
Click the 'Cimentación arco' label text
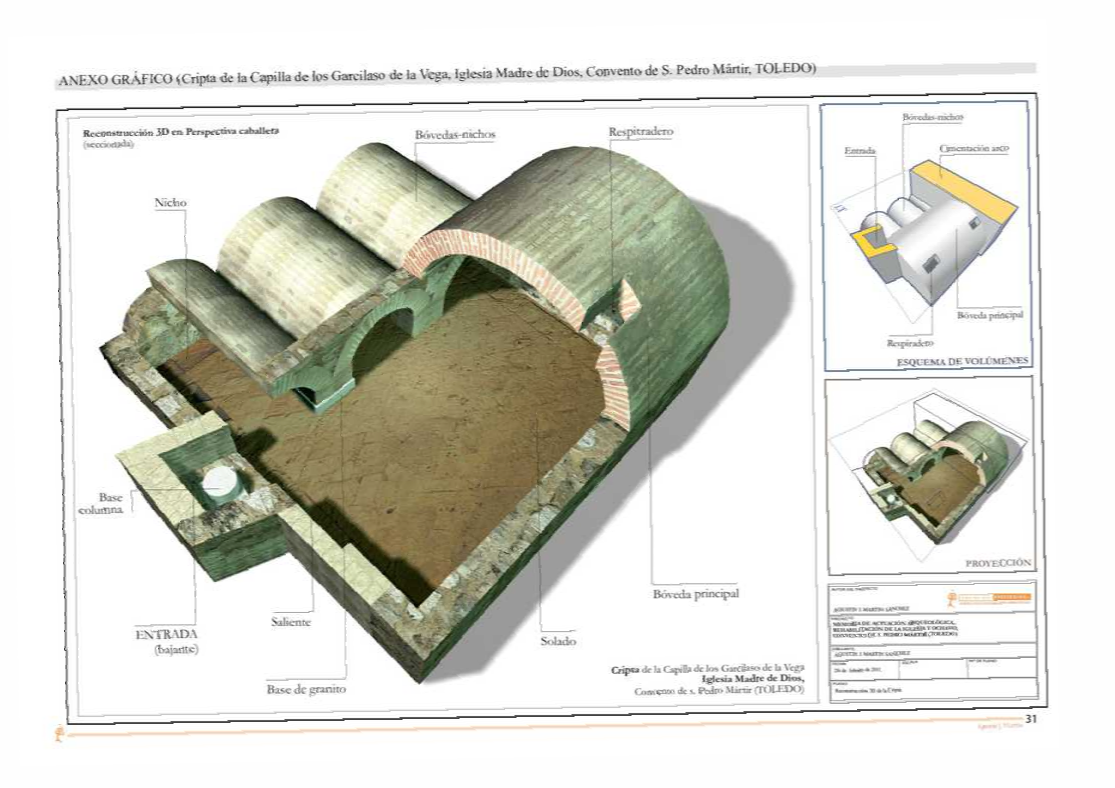974,148
